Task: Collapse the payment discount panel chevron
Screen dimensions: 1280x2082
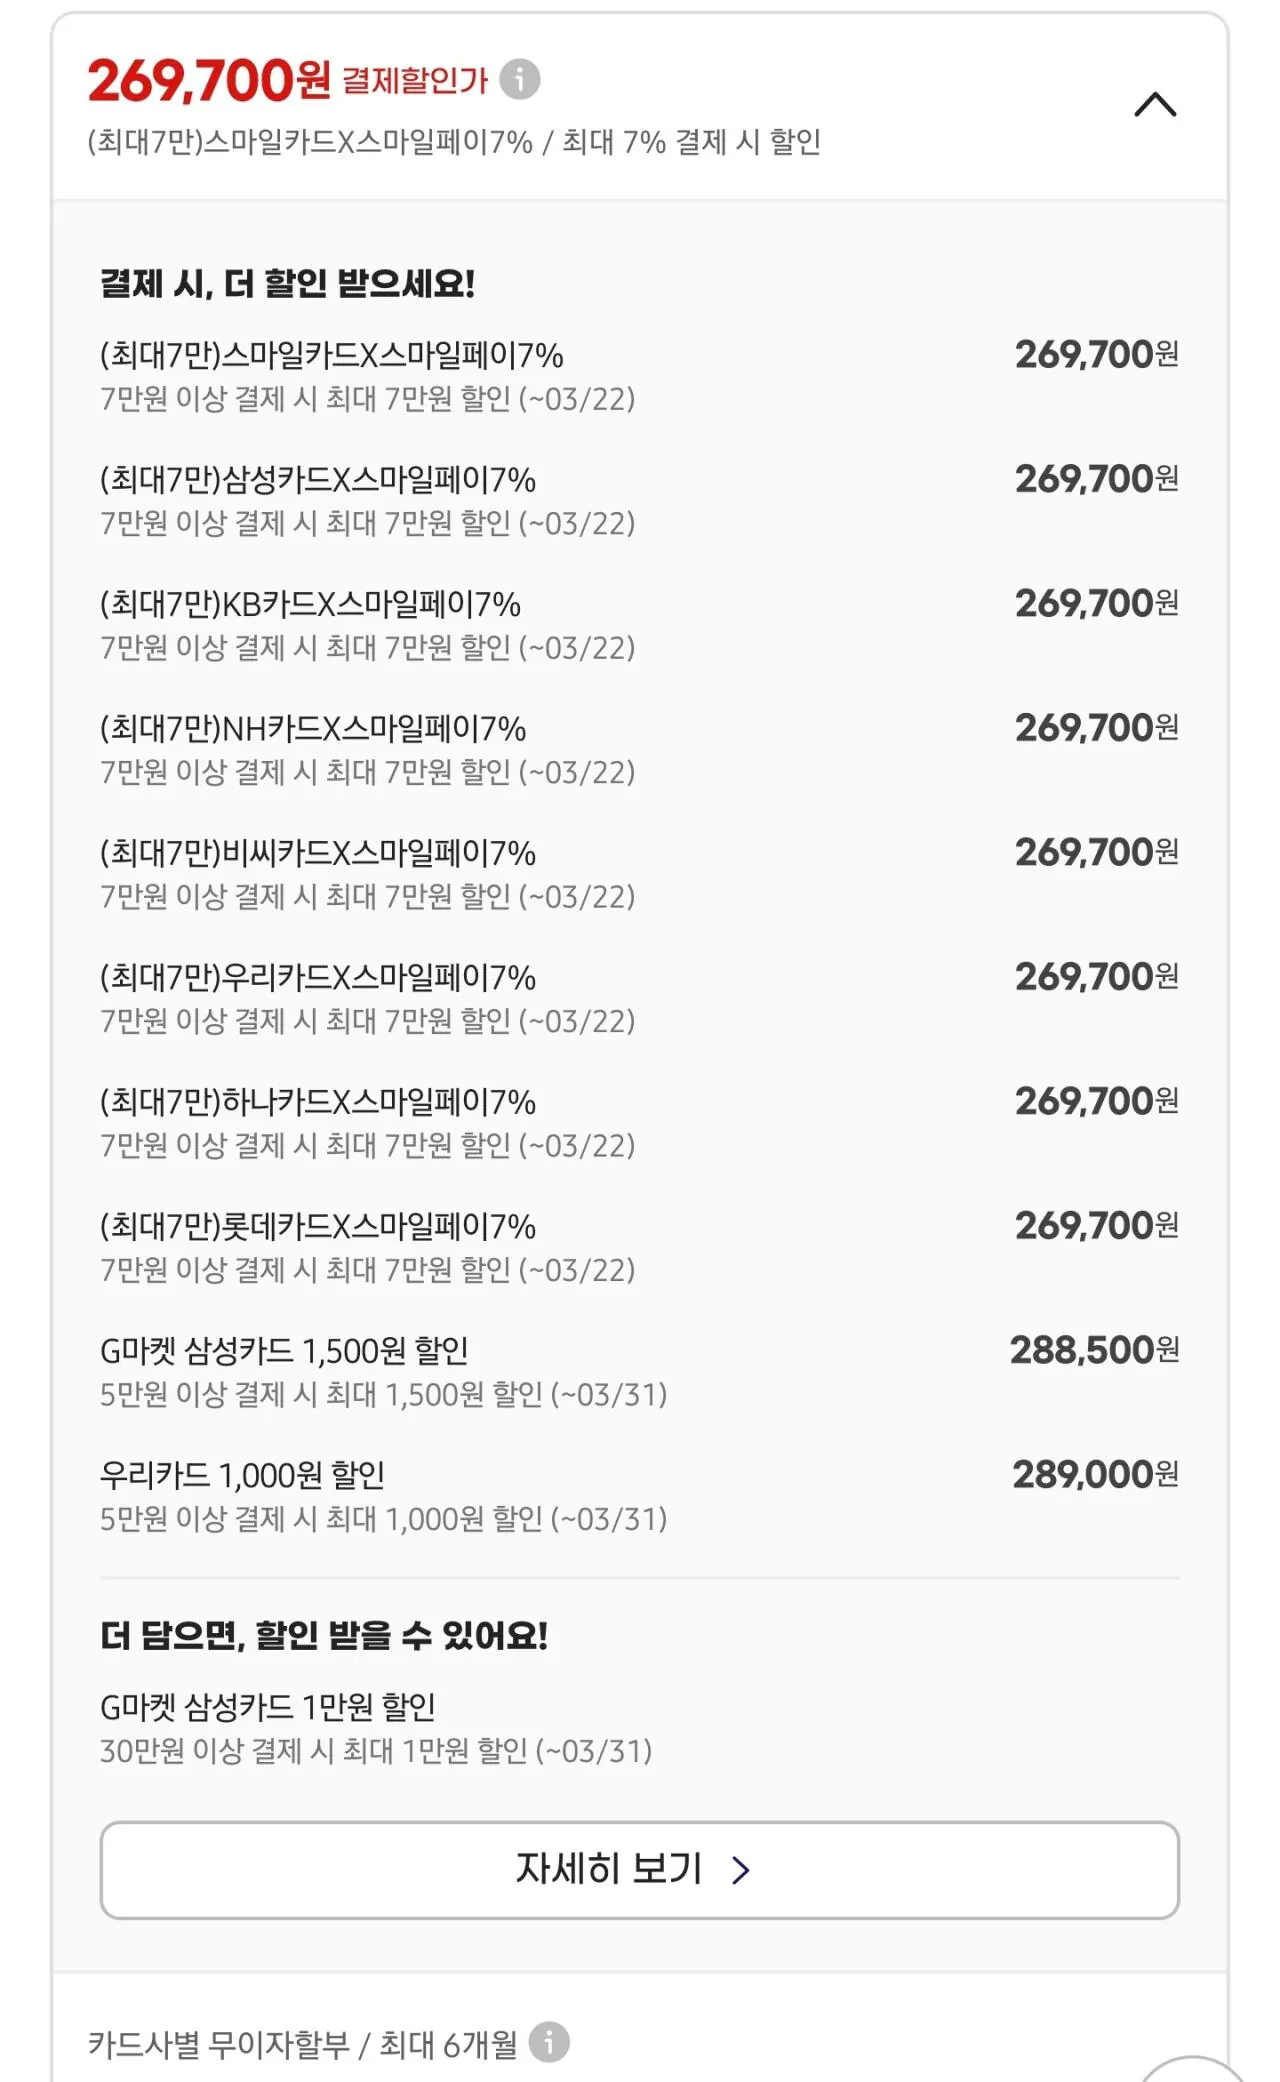Action: click(x=1155, y=105)
